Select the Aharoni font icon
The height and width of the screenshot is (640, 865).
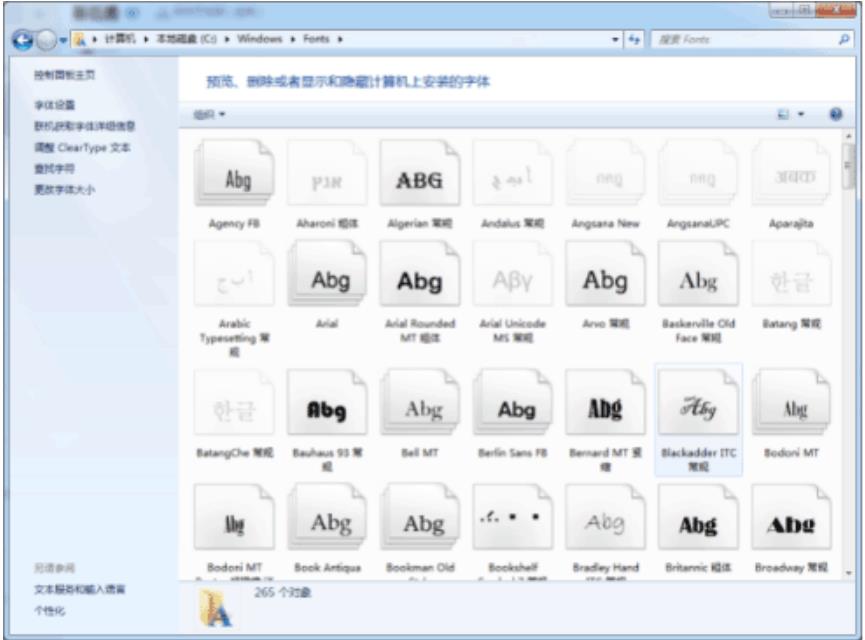click(327, 174)
